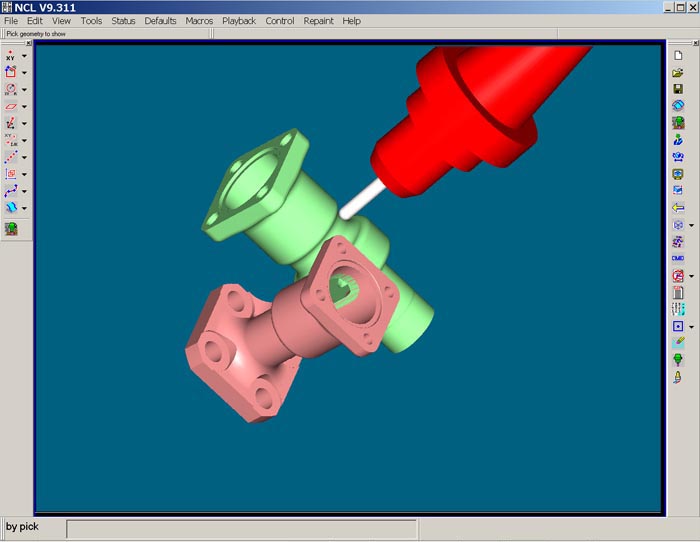Click the command input field at bottom
The width and height of the screenshot is (700, 542).
click(241, 528)
